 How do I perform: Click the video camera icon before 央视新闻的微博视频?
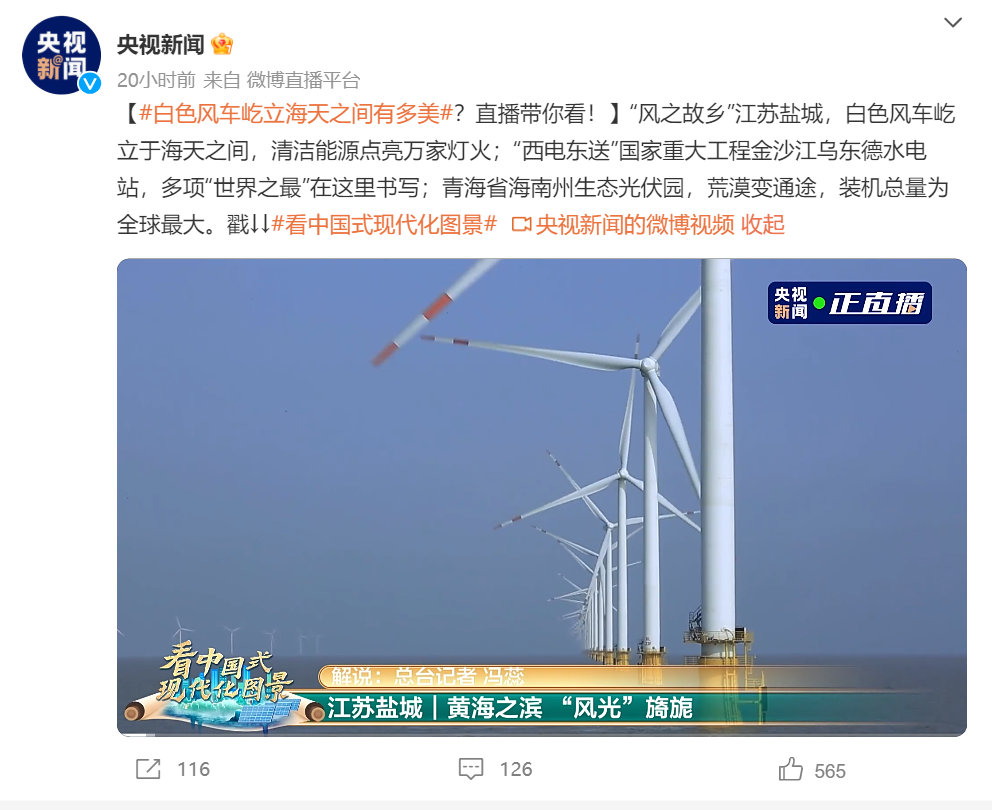point(521,225)
